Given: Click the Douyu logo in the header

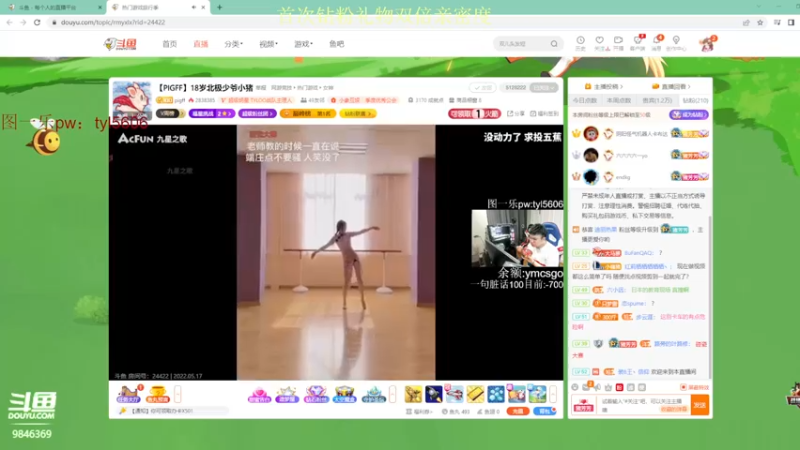Looking at the screenshot, I should 120,44.
